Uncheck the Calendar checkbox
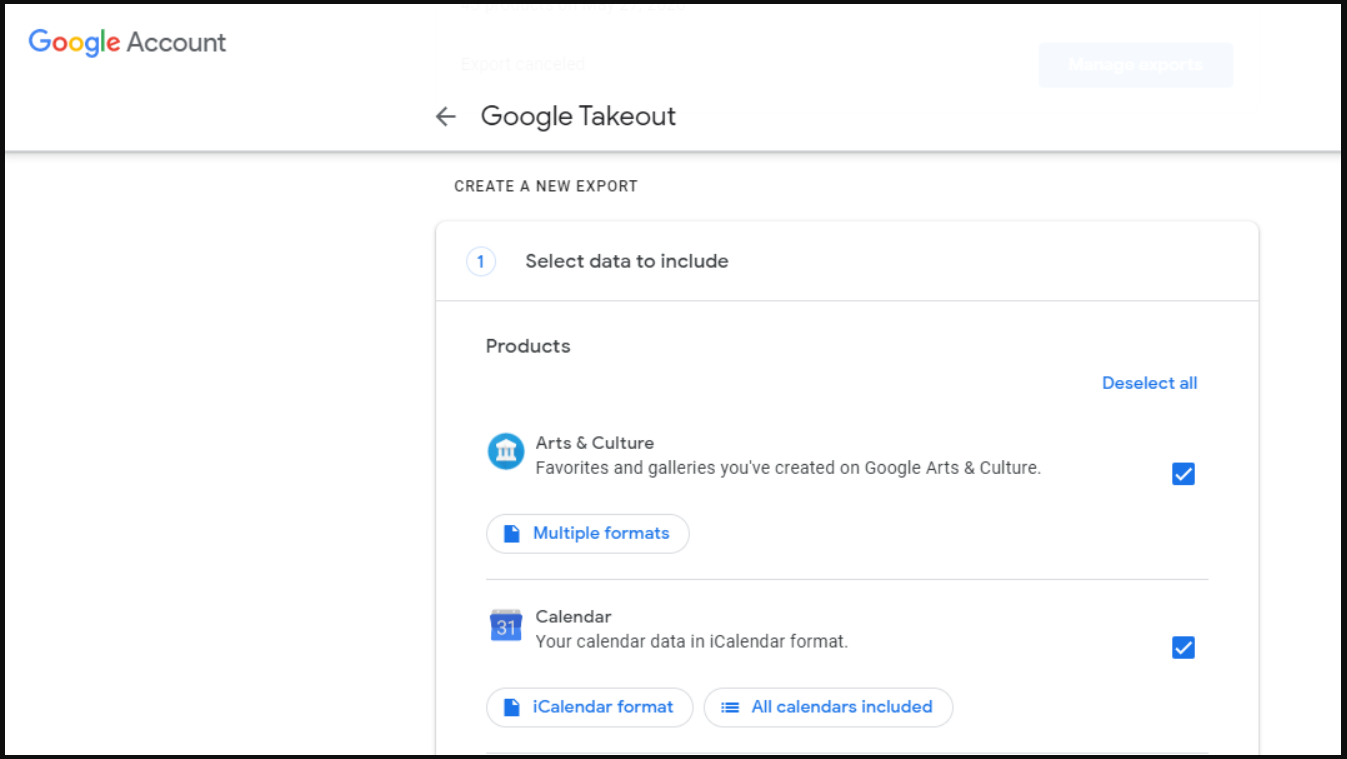The image size is (1347, 759). [1183, 648]
